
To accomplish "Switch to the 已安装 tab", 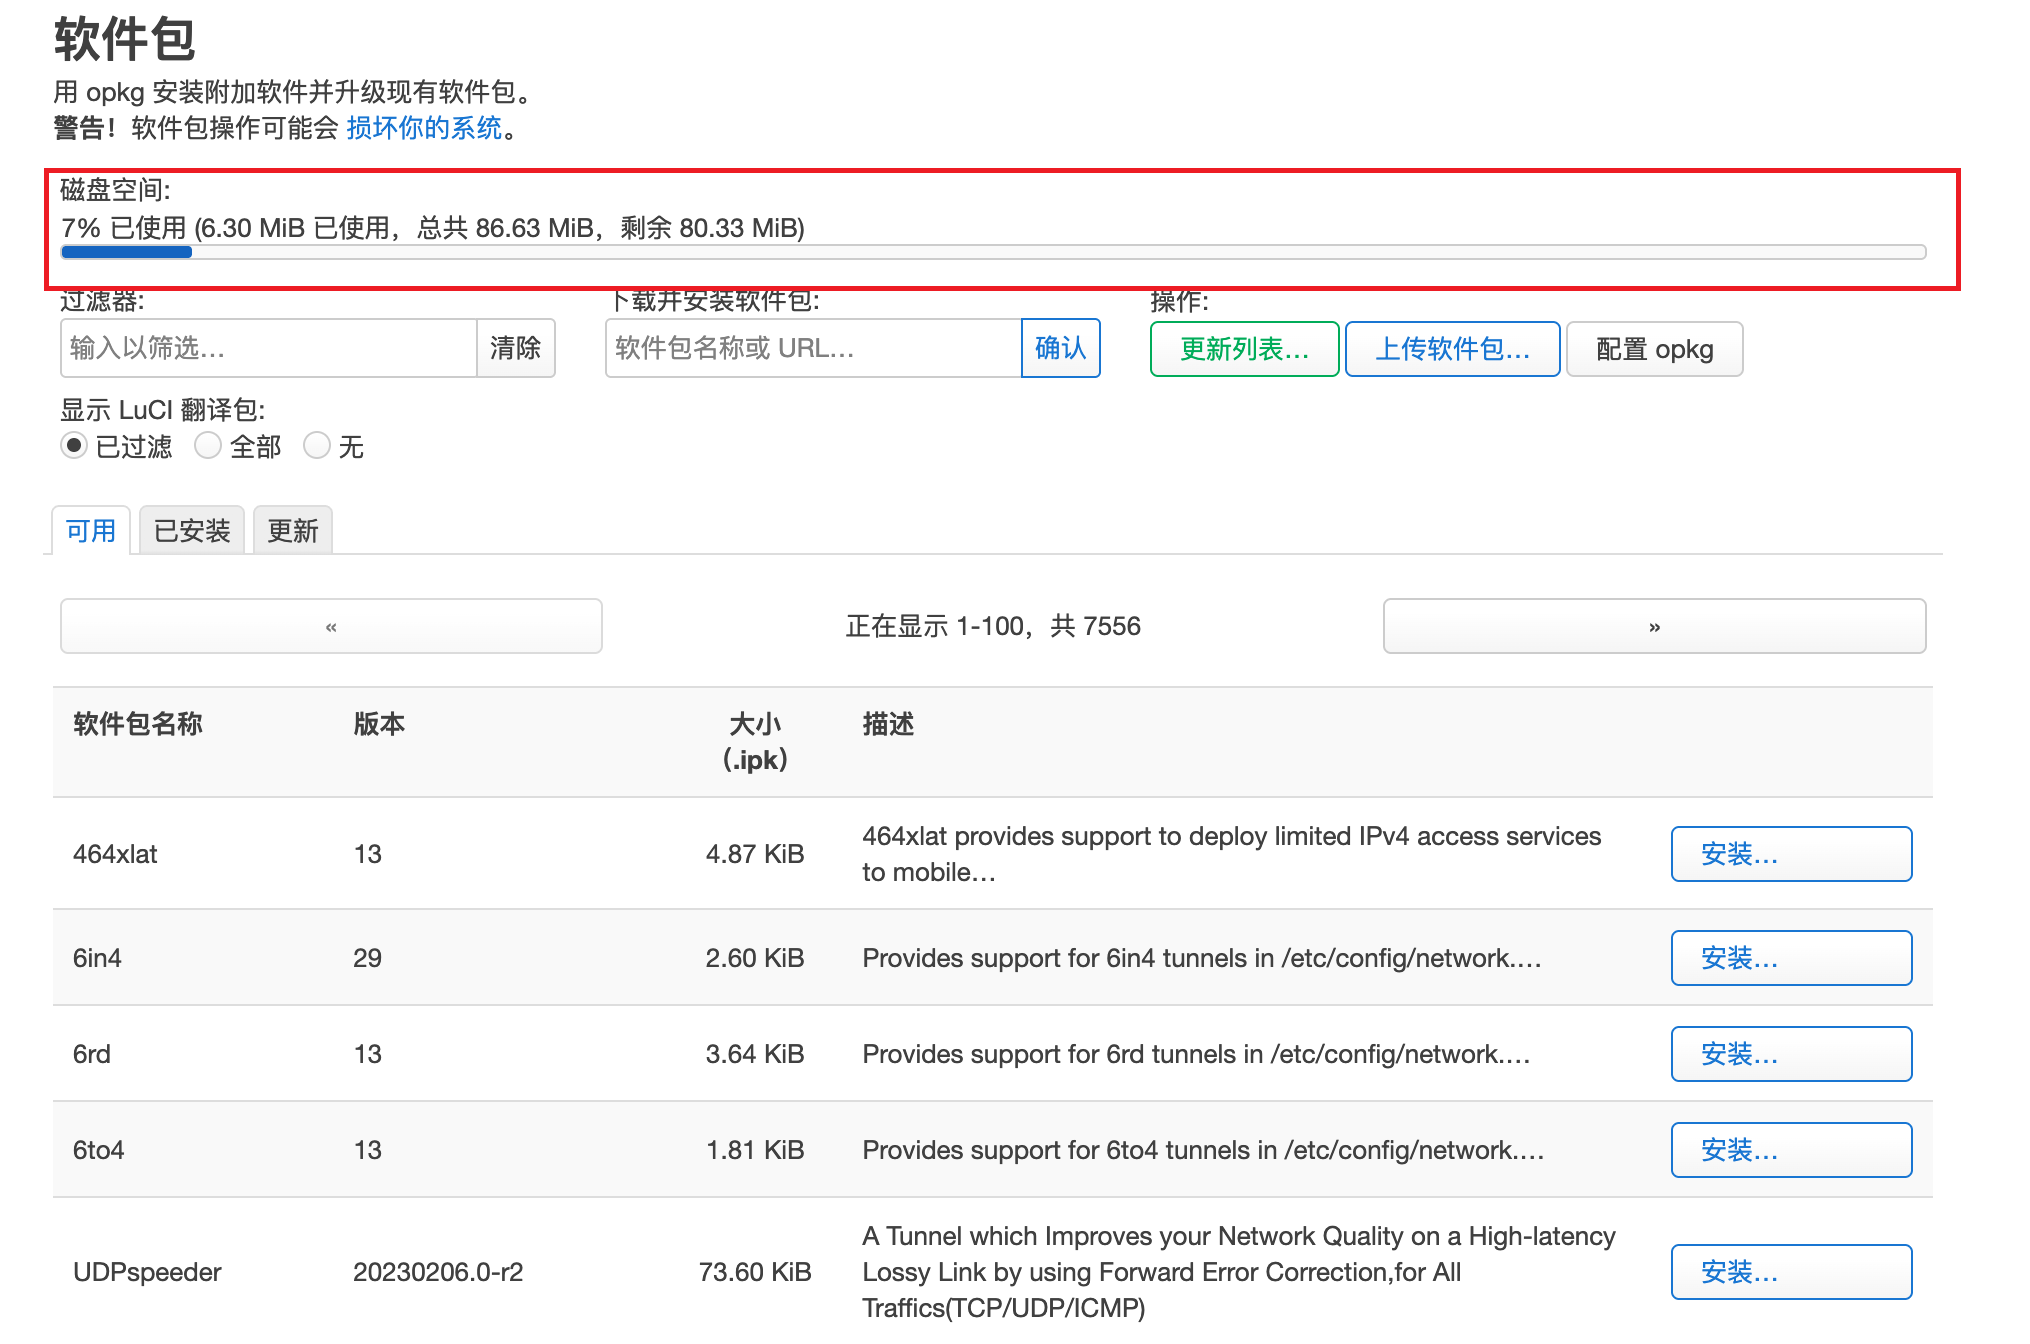I will (x=192, y=530).
